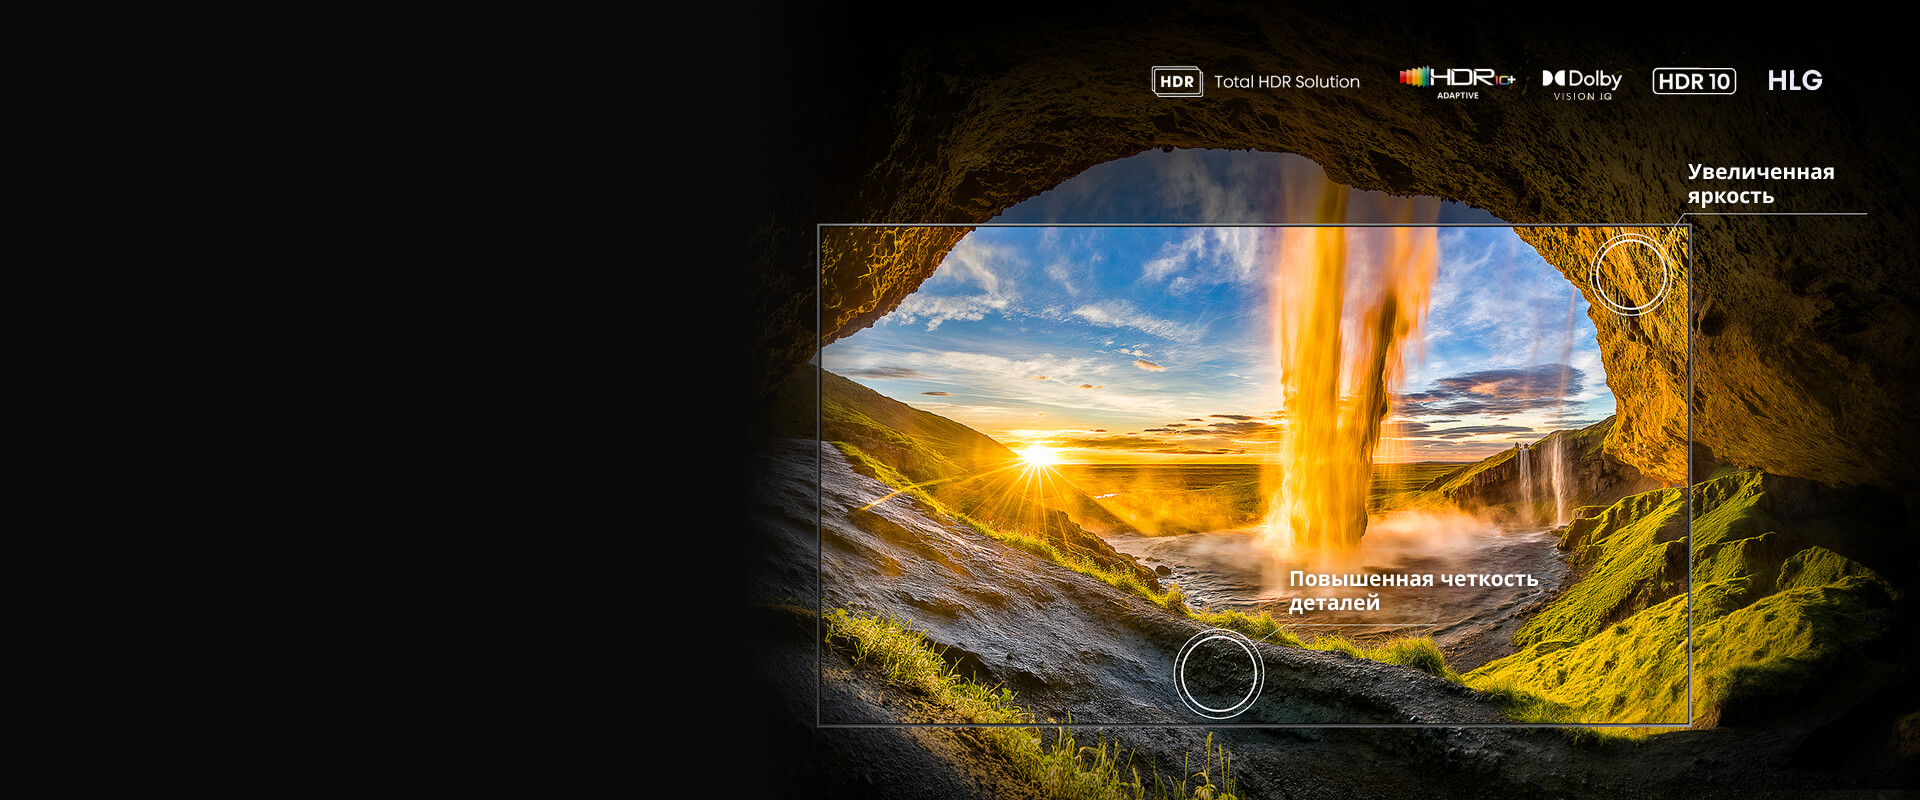The height and width of the screenshot is (800, 1920).
Task: Click the underline beneath 'Увеличенная яркость'
Action: [1776, 213]
